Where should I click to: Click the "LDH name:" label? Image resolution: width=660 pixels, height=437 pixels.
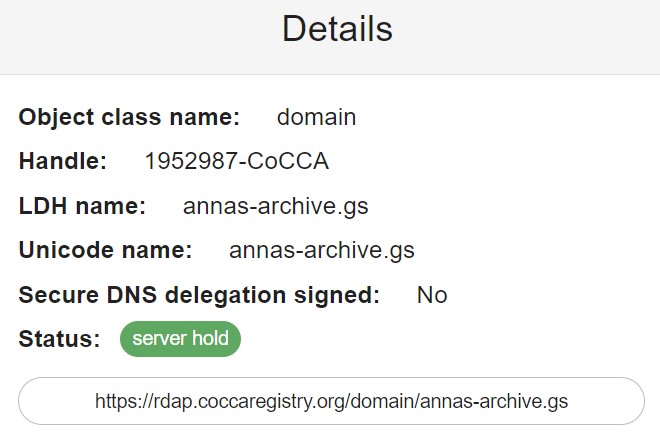tap(82, 207)
